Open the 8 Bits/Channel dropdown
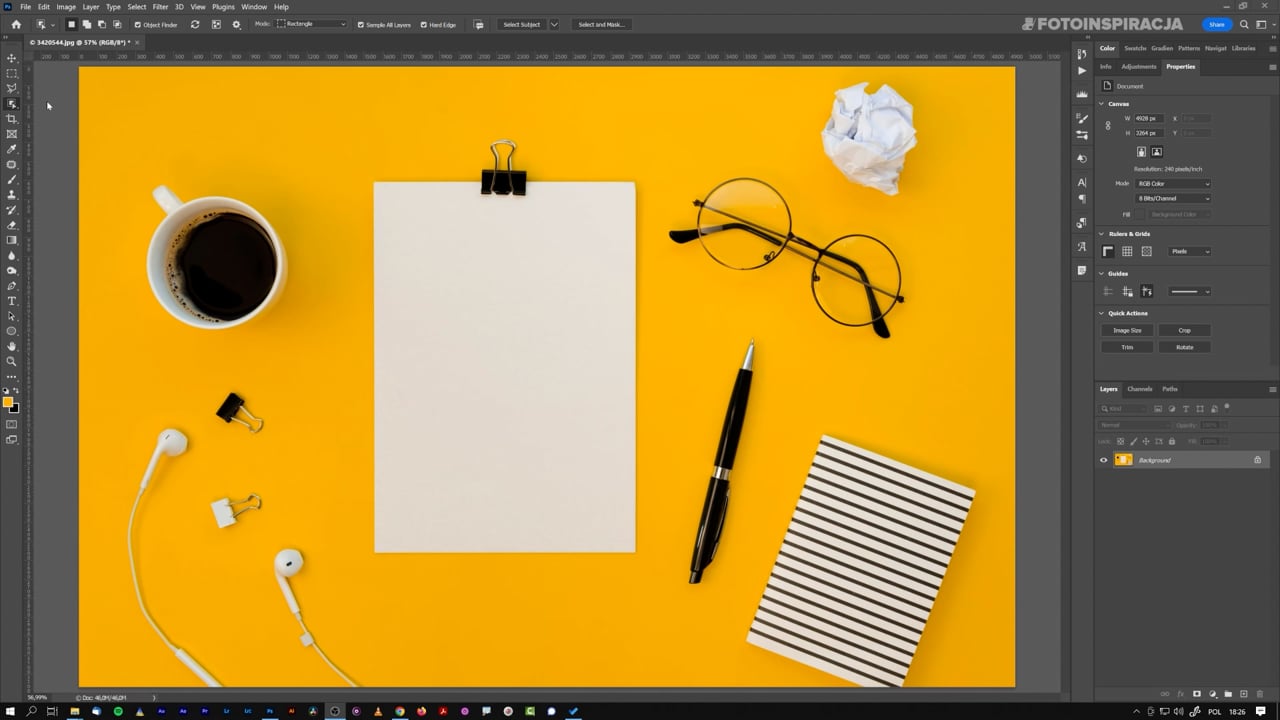 point(1173,198)
